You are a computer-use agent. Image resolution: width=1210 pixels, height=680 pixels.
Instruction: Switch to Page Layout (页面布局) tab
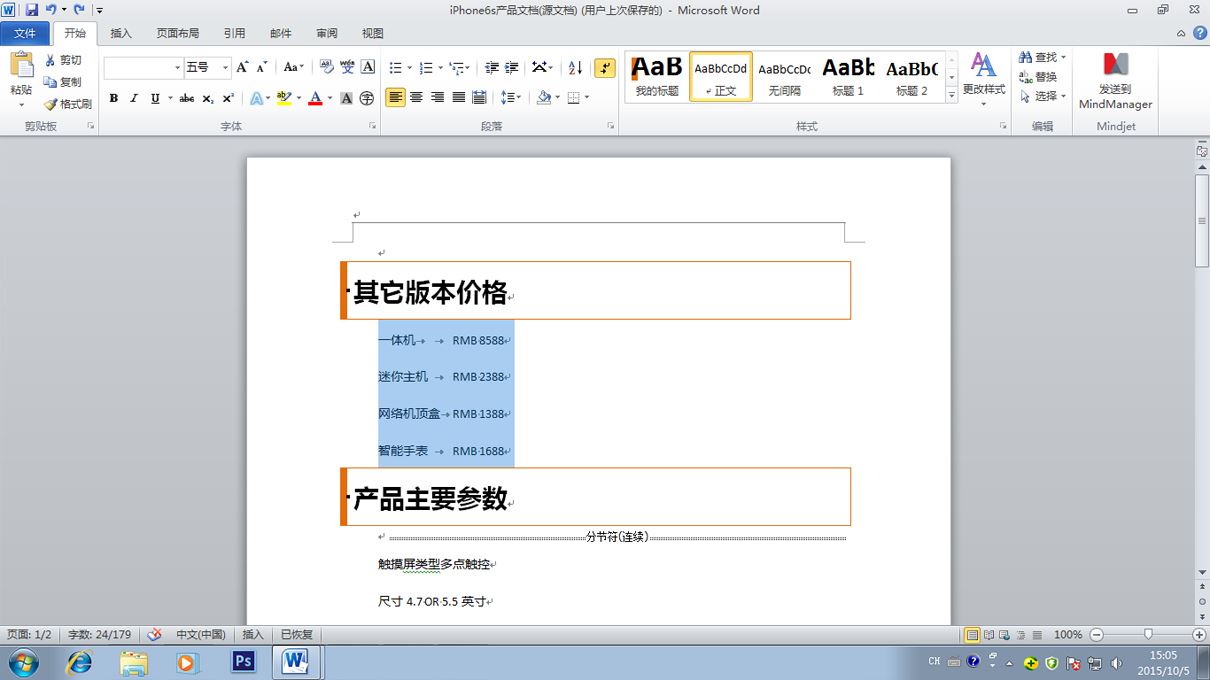(x=177, y=33)
